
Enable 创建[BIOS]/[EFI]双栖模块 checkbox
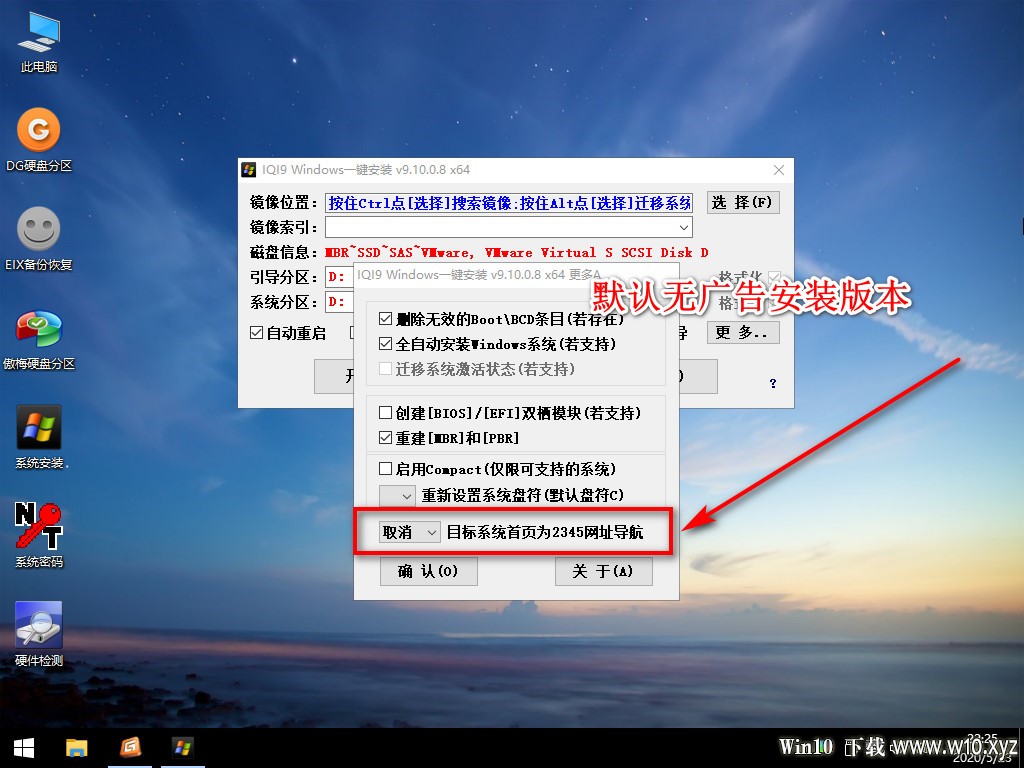[386, 413]
